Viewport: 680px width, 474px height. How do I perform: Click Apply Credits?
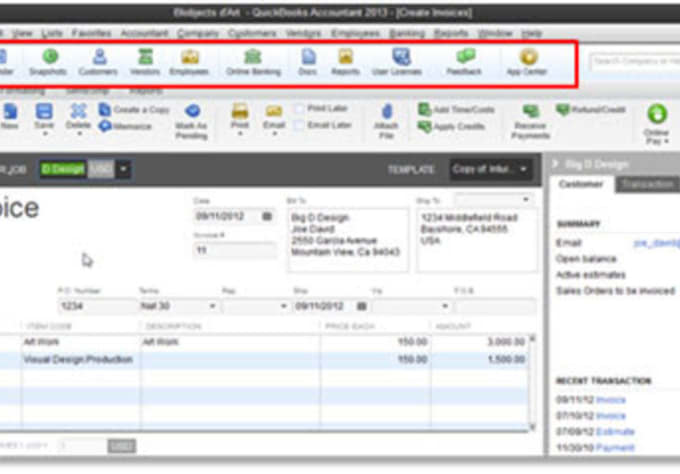tap(451, 126)
